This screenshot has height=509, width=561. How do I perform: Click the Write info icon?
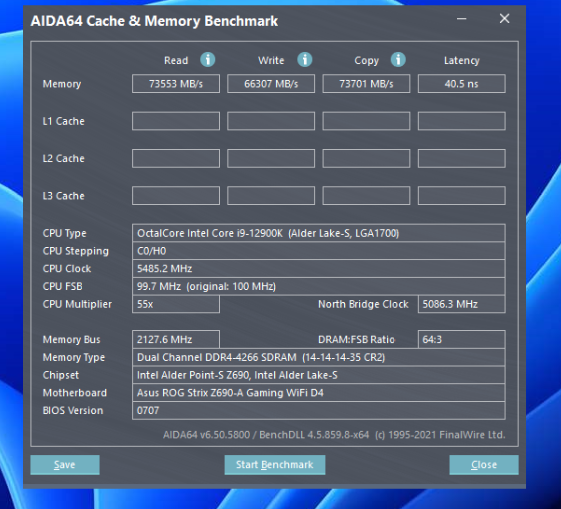[x=304, y=60]
